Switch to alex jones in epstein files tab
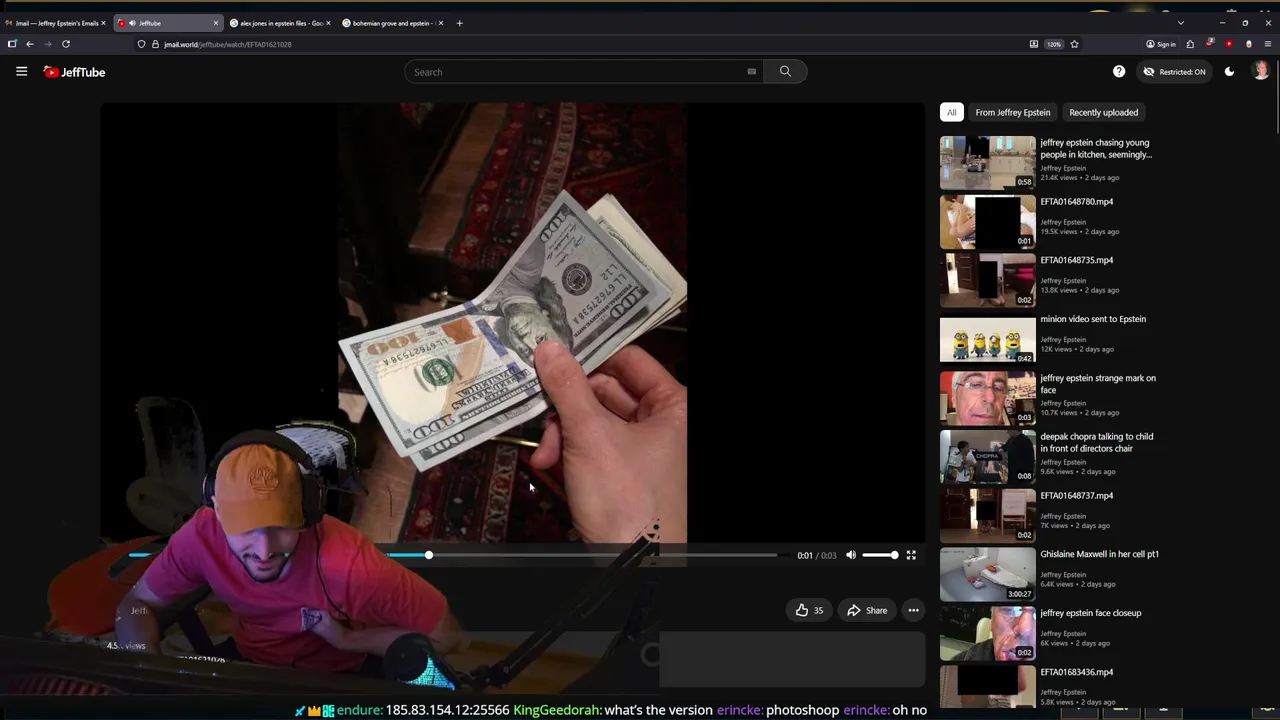Viewport: 1280px width, 720px height. click(280, 23)
